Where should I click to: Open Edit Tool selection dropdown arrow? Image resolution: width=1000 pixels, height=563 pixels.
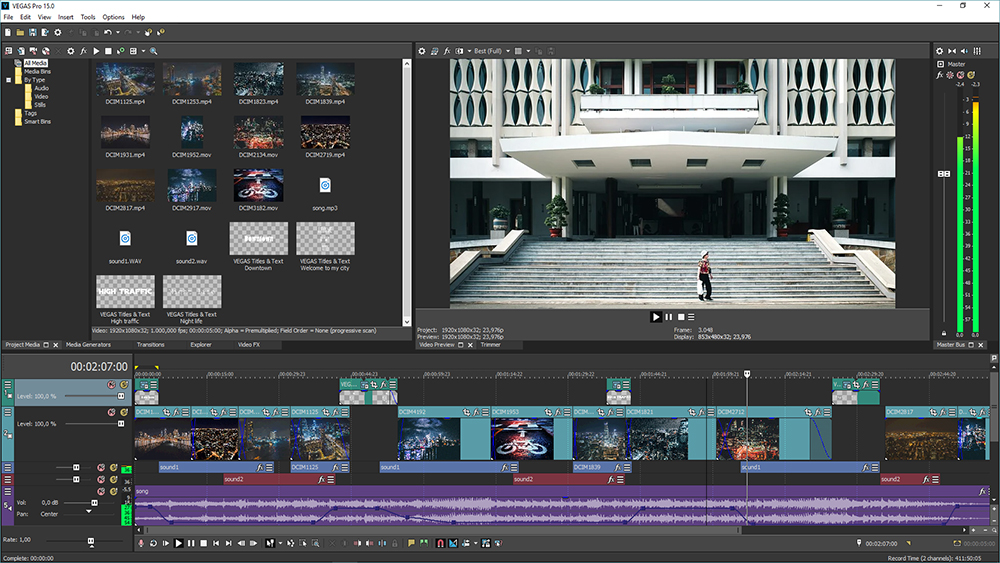[280, 543]
